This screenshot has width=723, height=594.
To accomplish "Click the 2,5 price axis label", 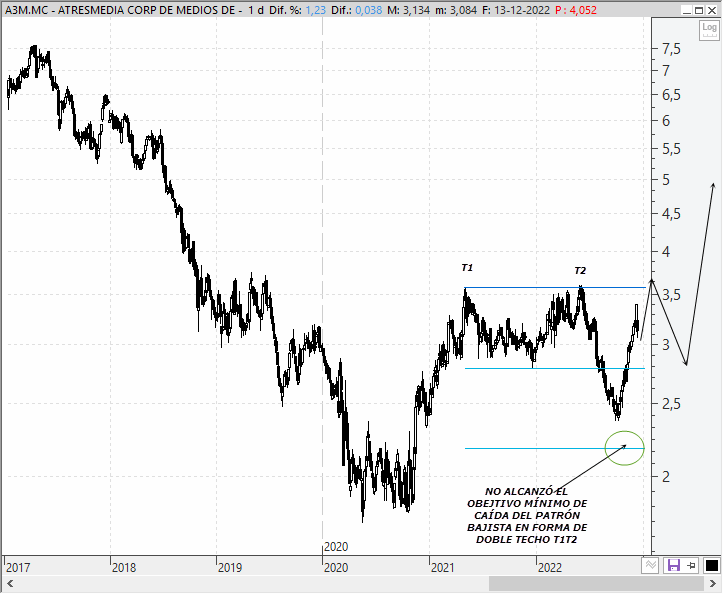I will [x=671, y=404].
